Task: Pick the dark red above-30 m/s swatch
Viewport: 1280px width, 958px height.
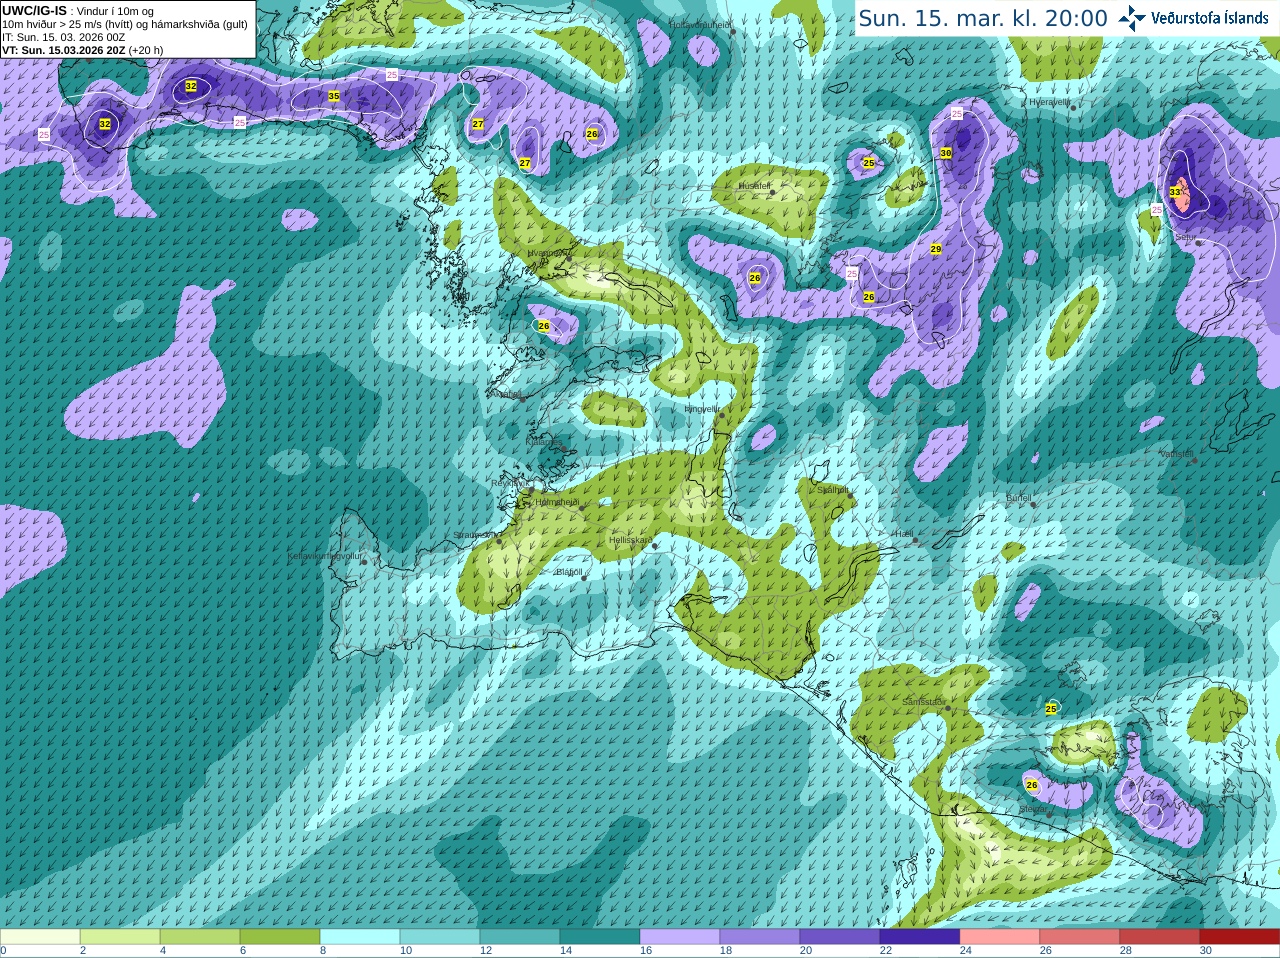Action: pos(1240,937)
